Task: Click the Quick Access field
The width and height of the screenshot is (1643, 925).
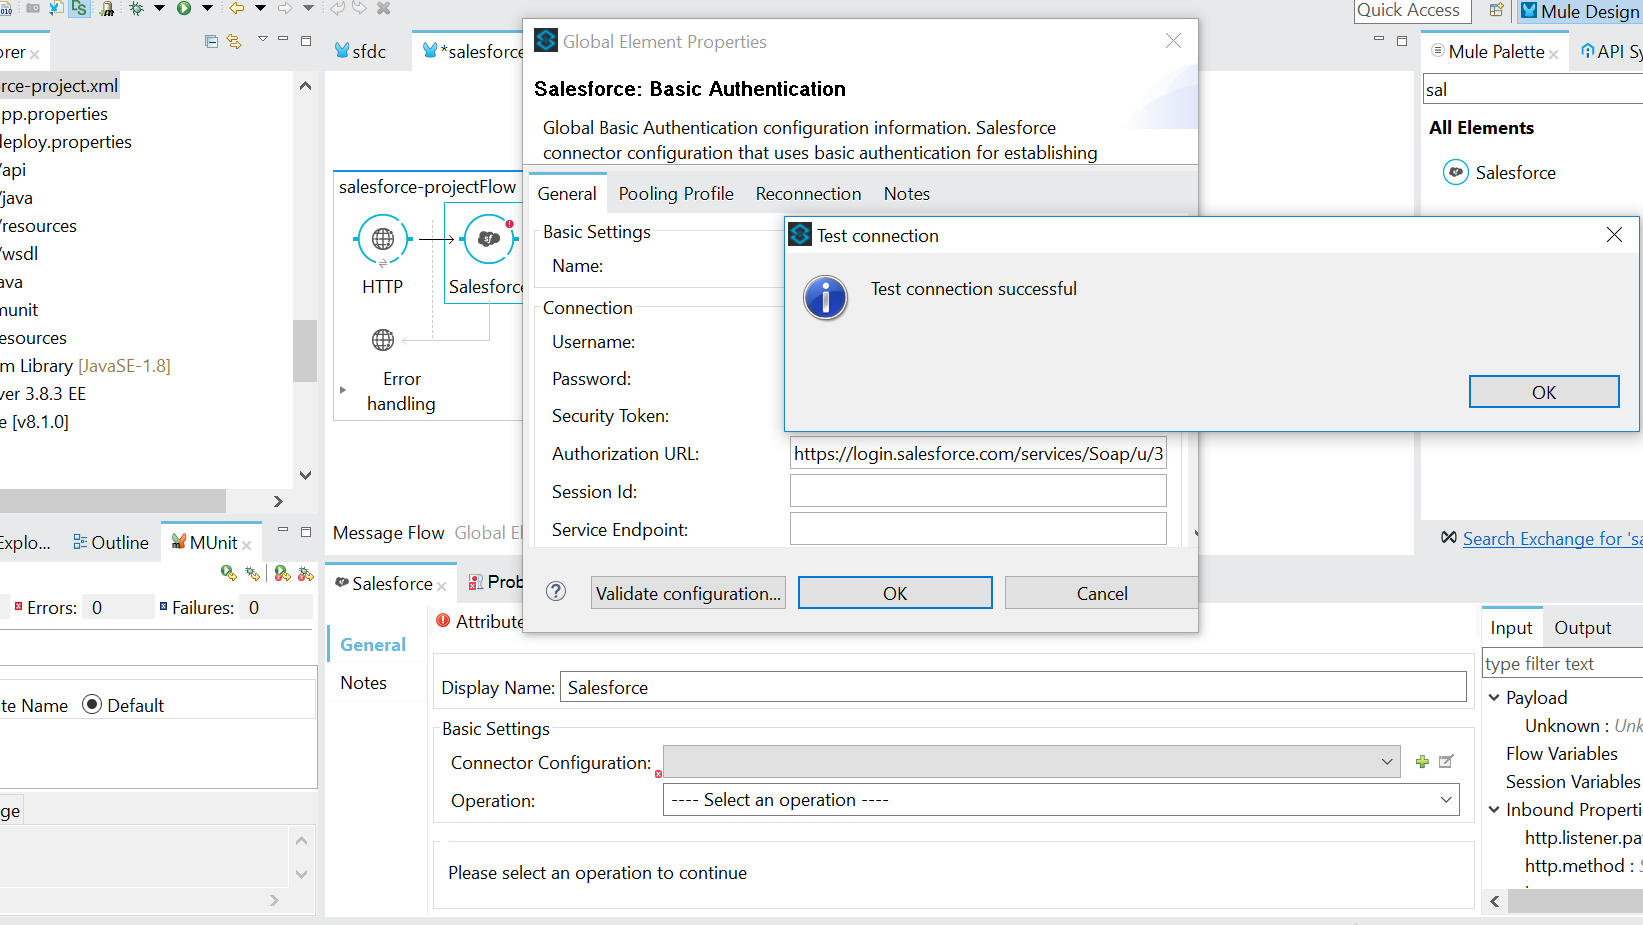Action: pyautogui.click(x=1412, y=10)
